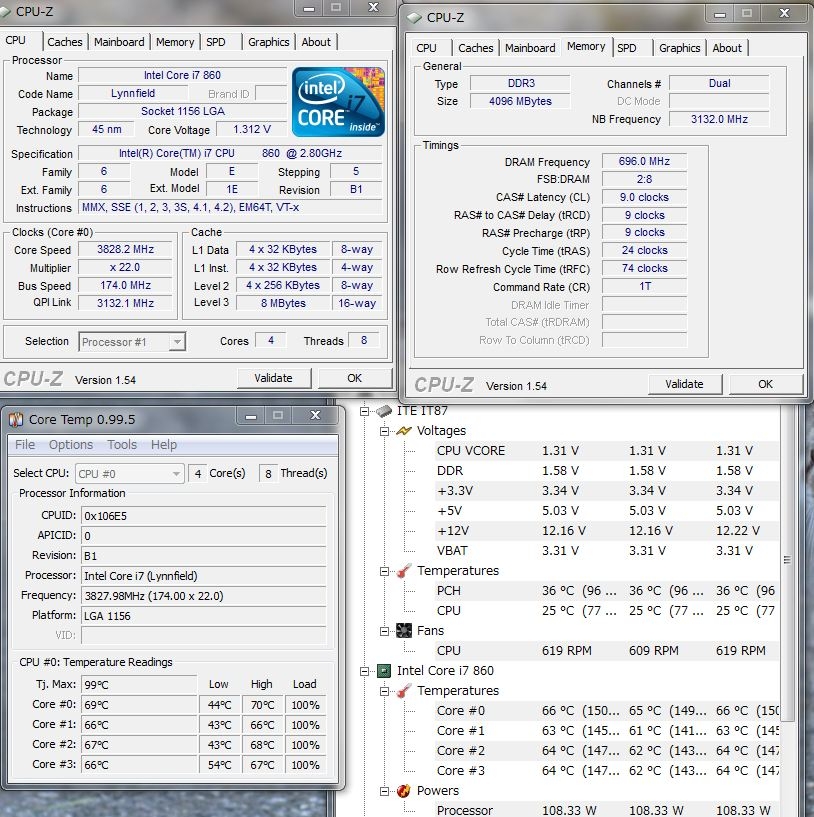
Task: Open the File menu in Core Temp
Action: pos(25,444)
